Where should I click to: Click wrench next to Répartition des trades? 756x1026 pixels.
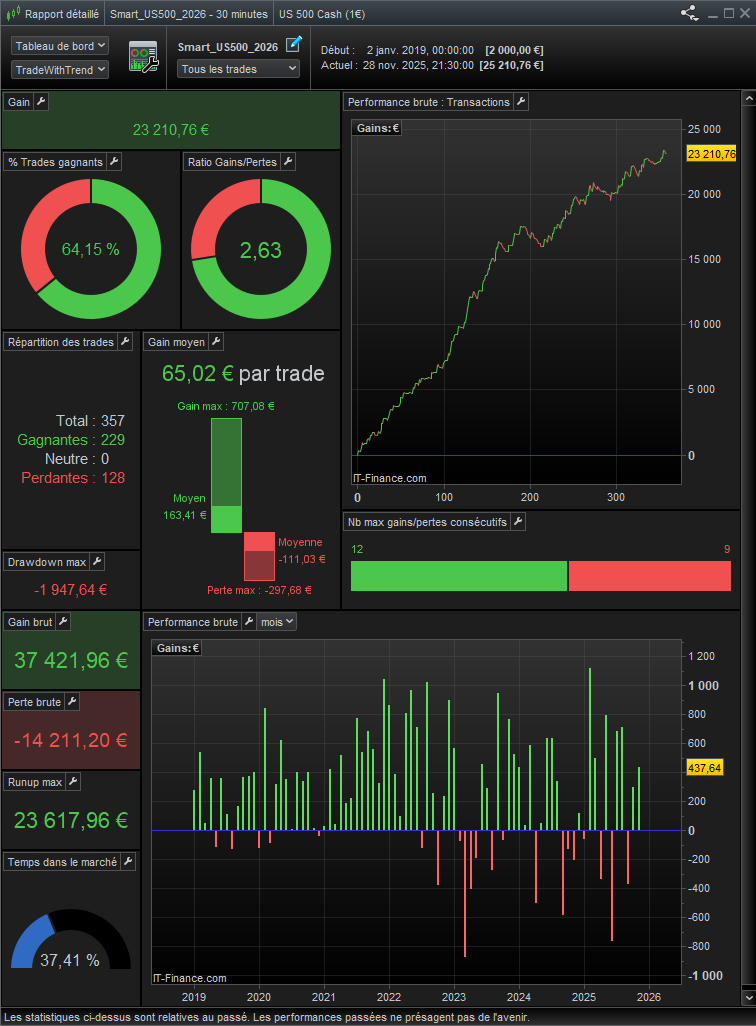(x=125, y=342)
